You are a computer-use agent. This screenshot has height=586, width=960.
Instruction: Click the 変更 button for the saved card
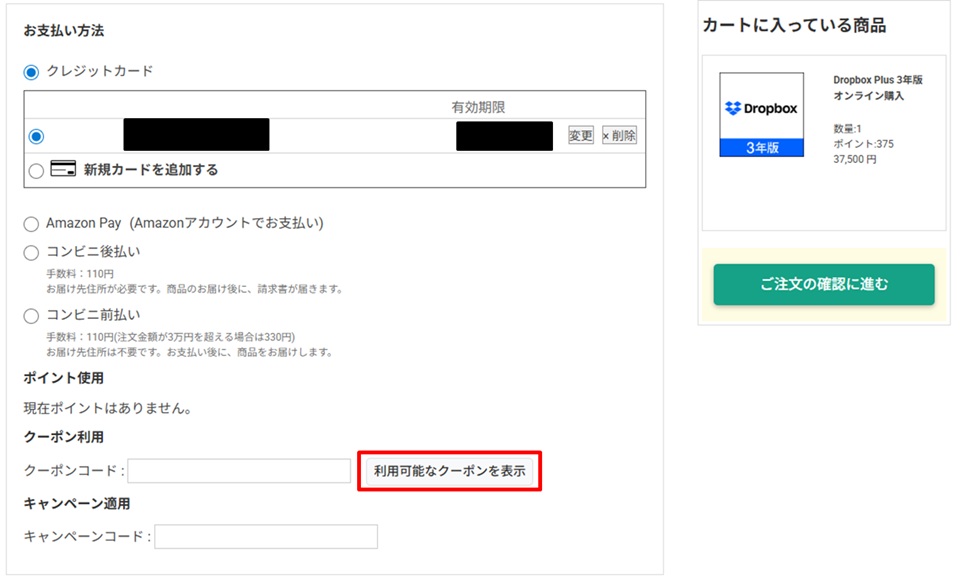tap(581, 136)
